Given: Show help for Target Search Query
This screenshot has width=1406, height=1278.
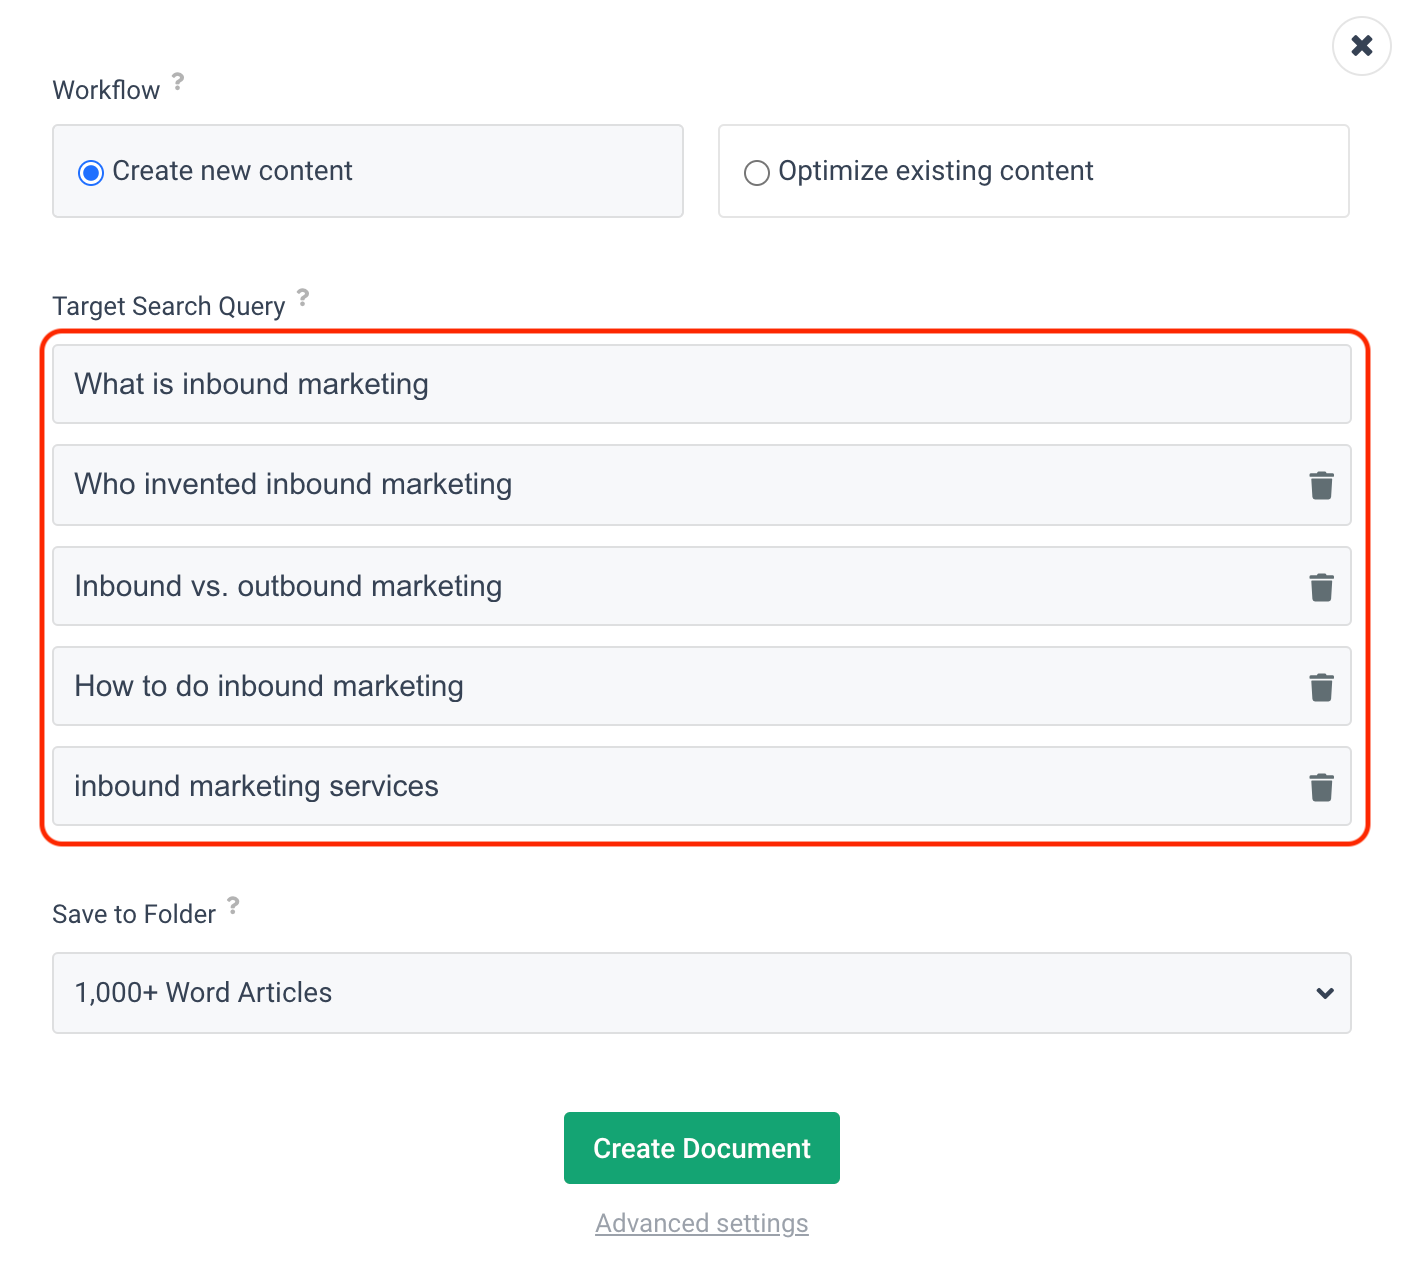Looking at the screenshot, I should [303, 297].
